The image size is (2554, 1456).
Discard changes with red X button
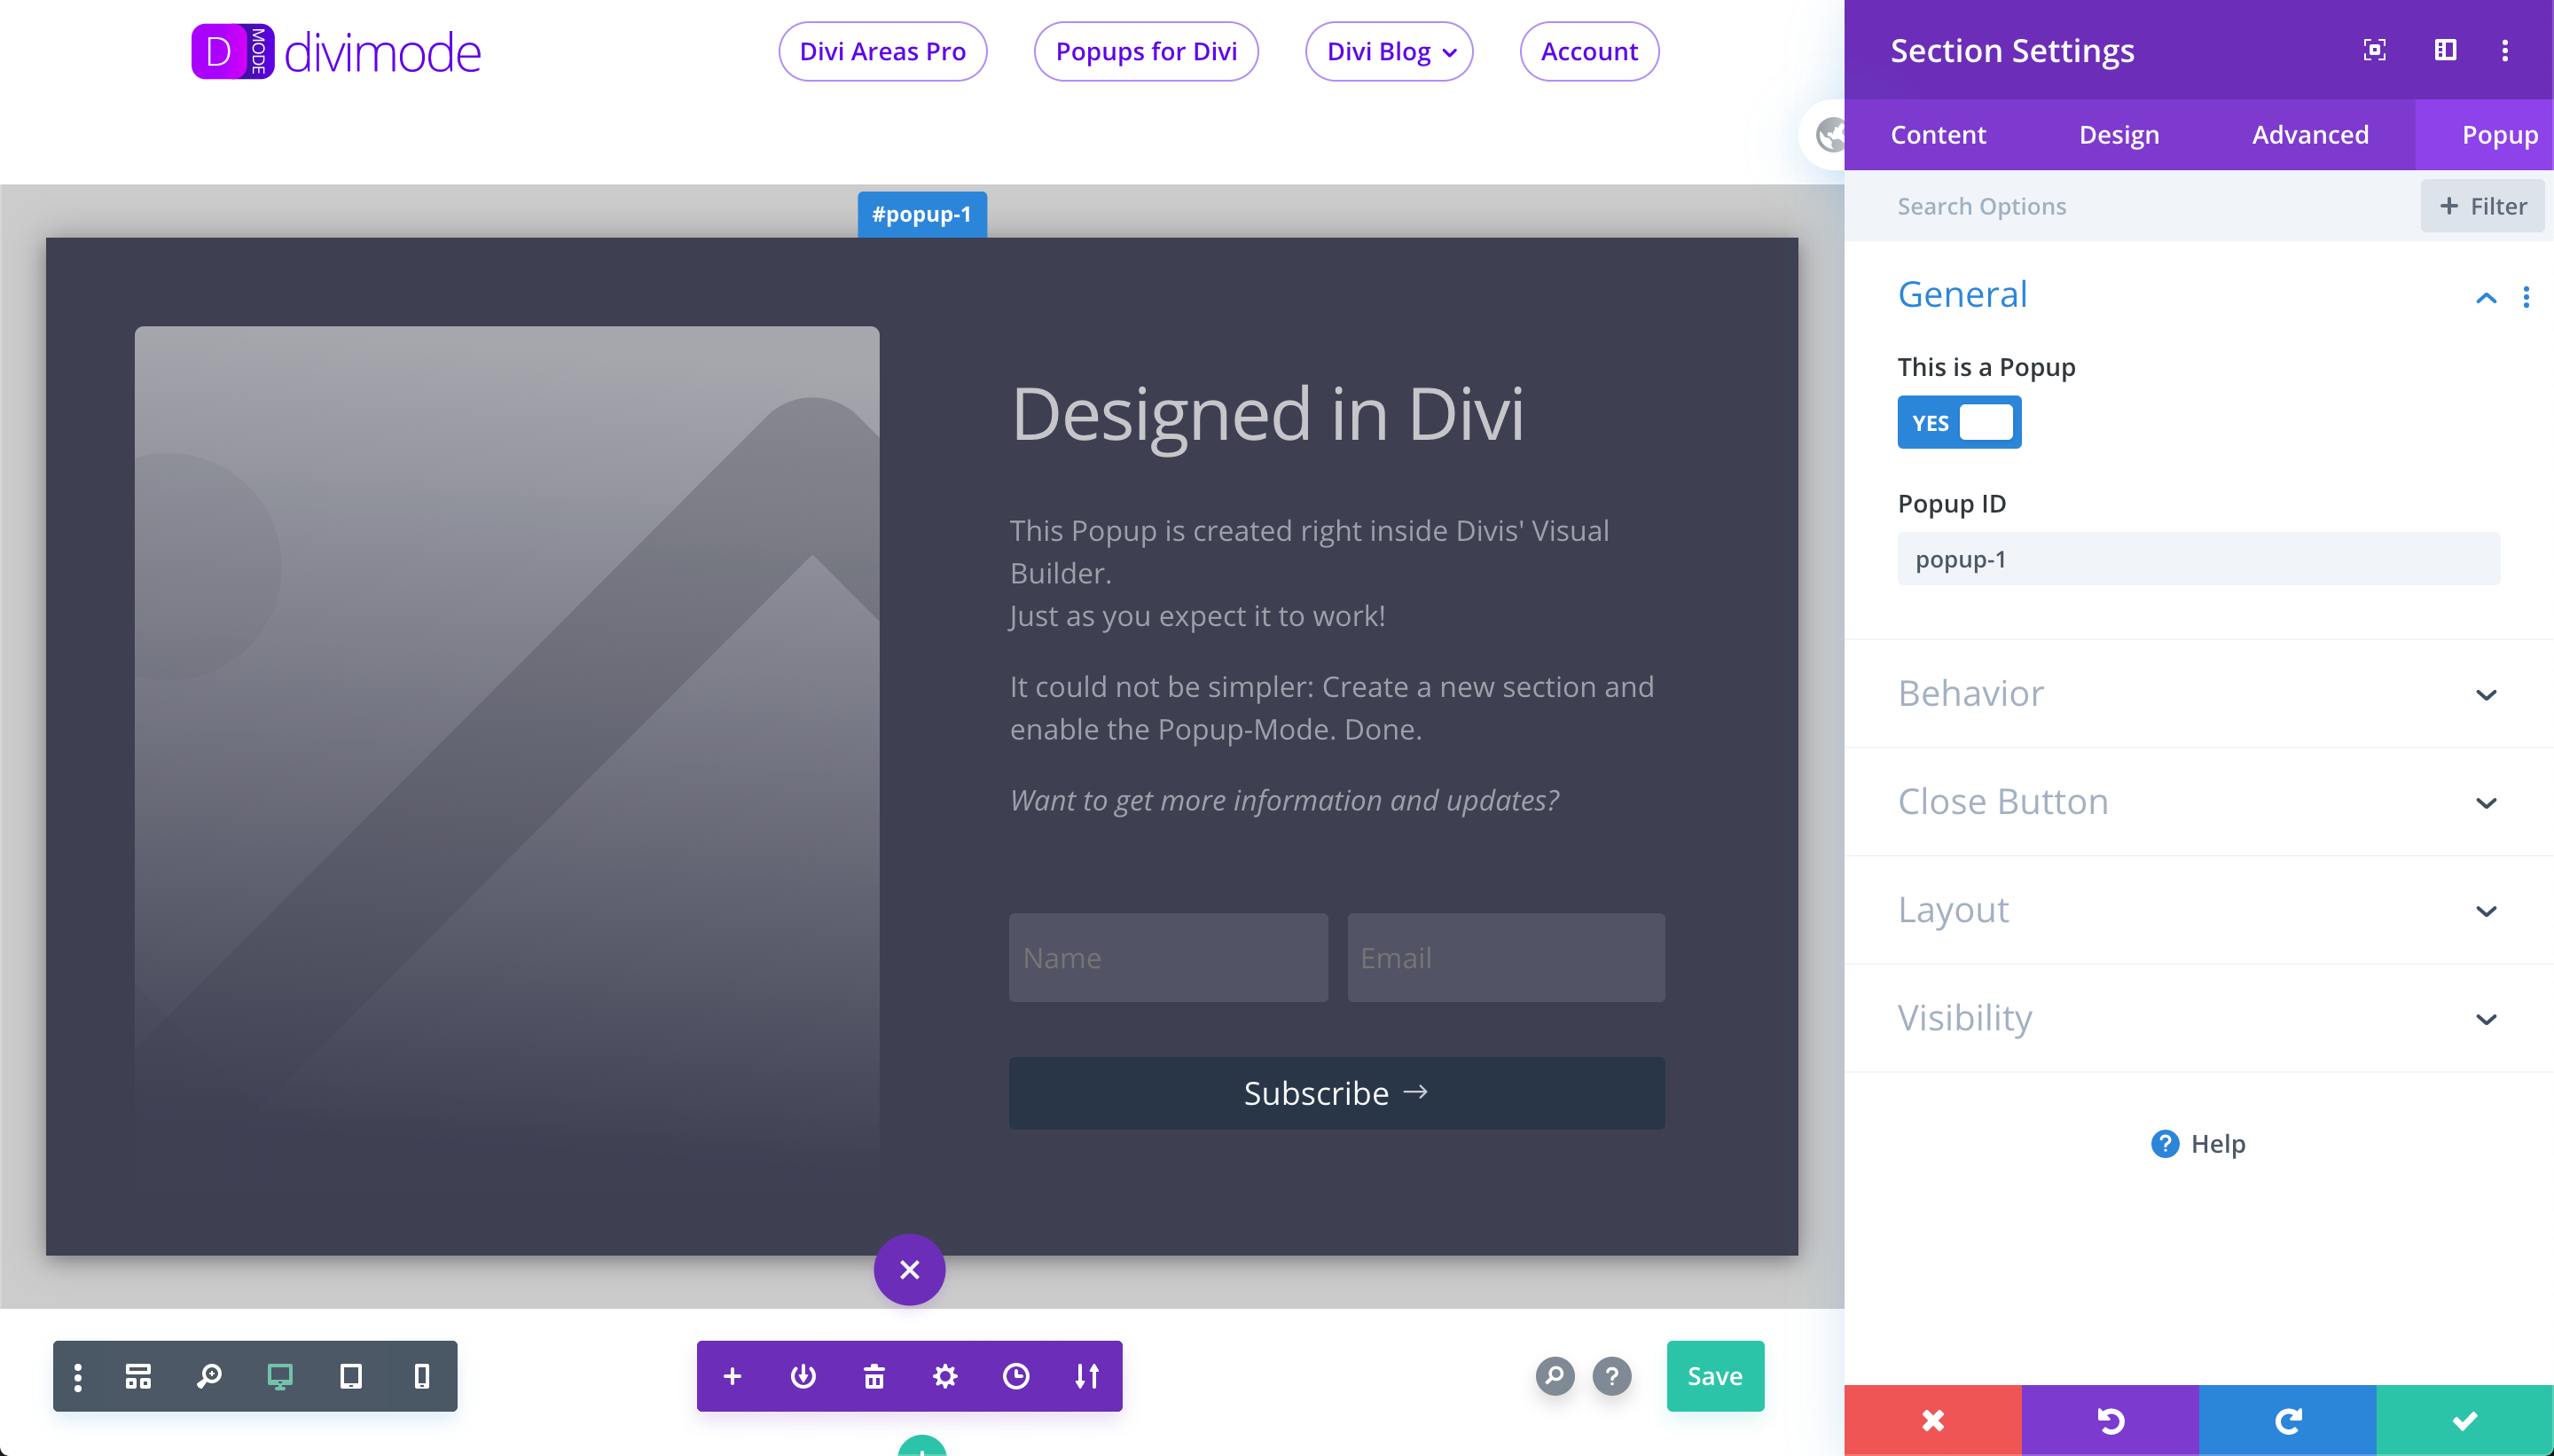(1932, 1420)
